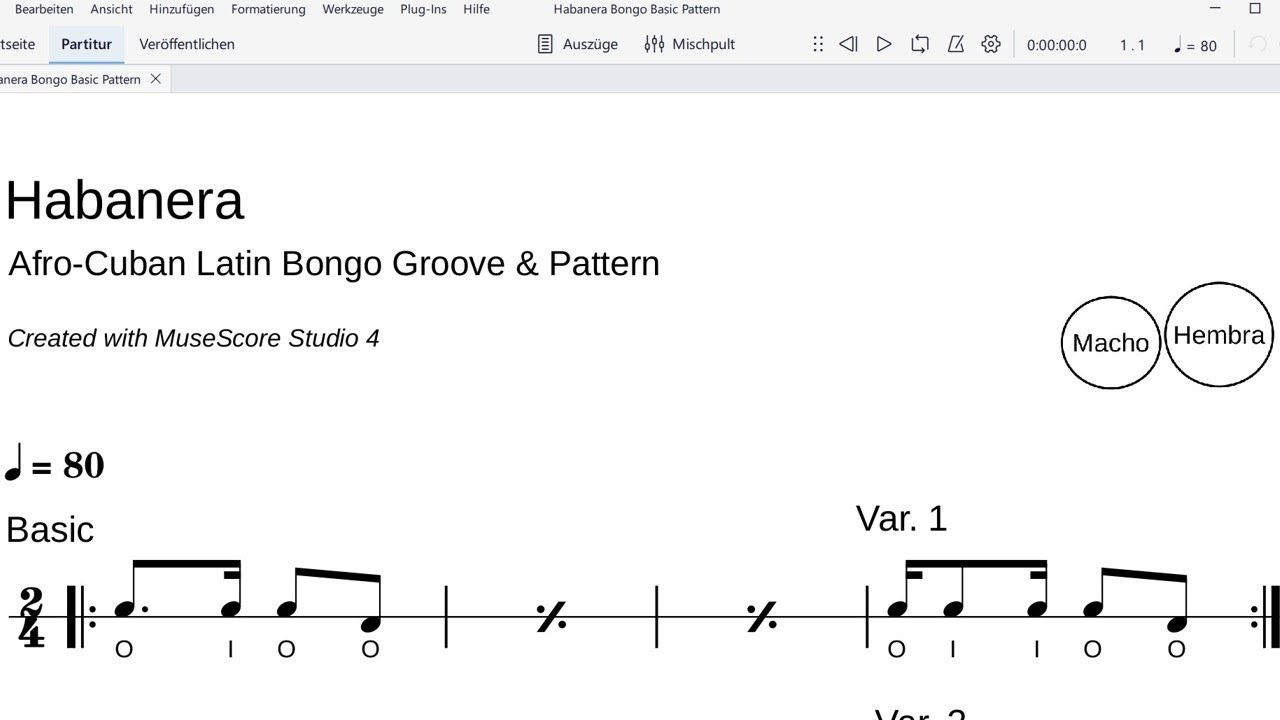This screenshot has width=1280, height=720.
Task: Click the playback time 0:00:00:0 field
Action: point(1057,45)
